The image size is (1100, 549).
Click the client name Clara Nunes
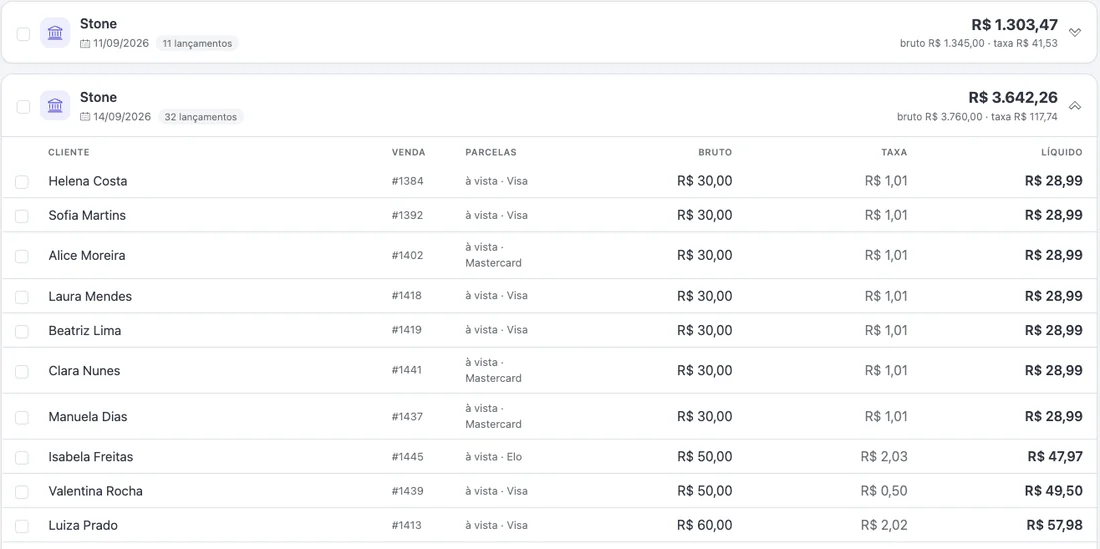pyautogui.click(x=84, y=371)
